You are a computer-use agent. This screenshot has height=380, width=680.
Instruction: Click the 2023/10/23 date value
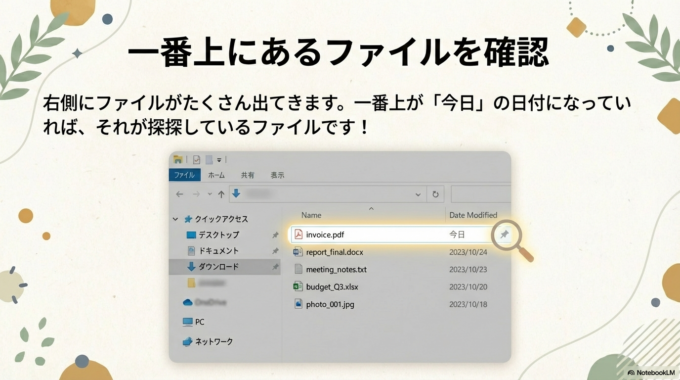[x=468, y=269]
